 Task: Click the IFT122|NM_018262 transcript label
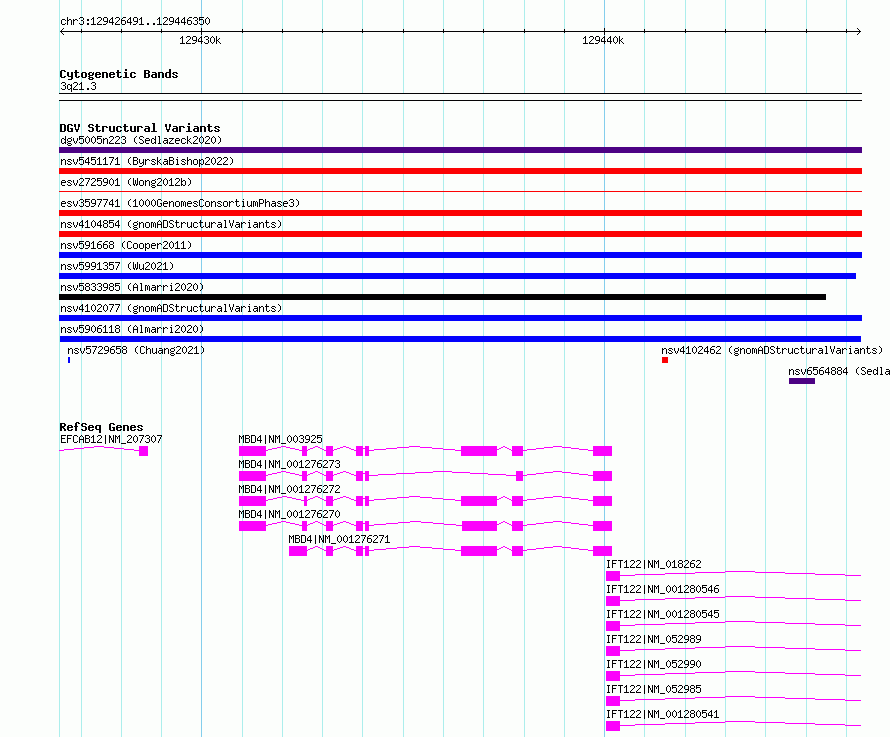pos(654,564)
